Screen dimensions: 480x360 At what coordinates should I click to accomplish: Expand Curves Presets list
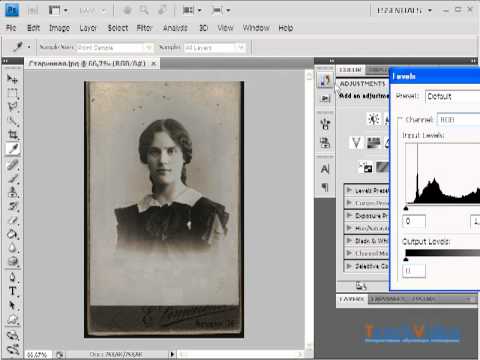tap(349, 203)
